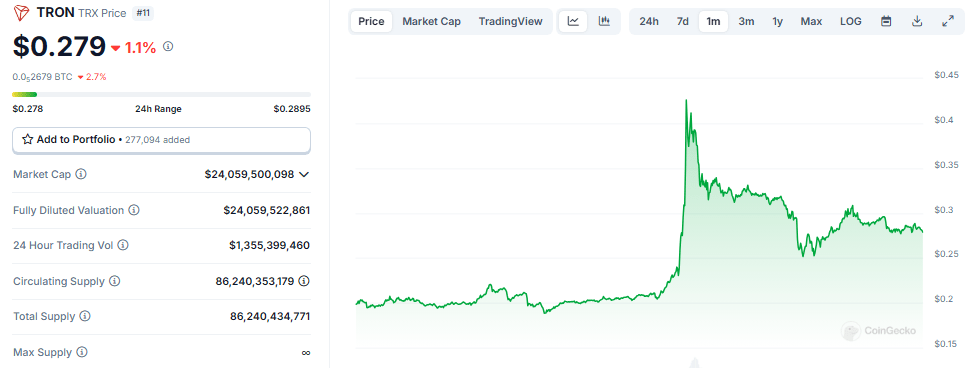977x368 pixels.
Task: Open info icon beside 86,240,353,179 value
Action: (304, 281)
